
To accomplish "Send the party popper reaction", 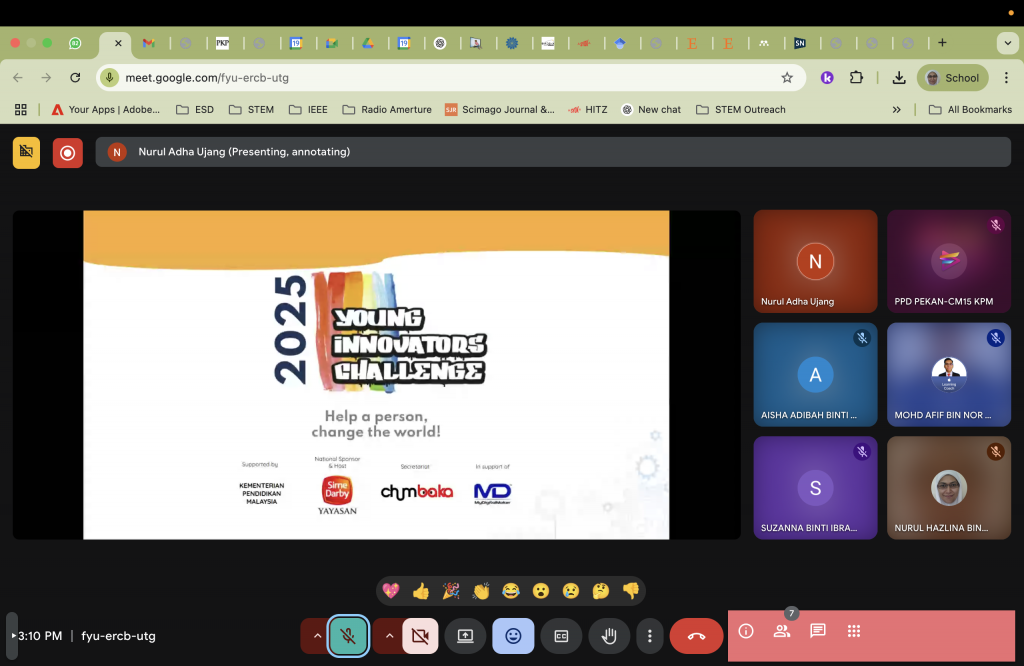I will click(x=451, y=591).
